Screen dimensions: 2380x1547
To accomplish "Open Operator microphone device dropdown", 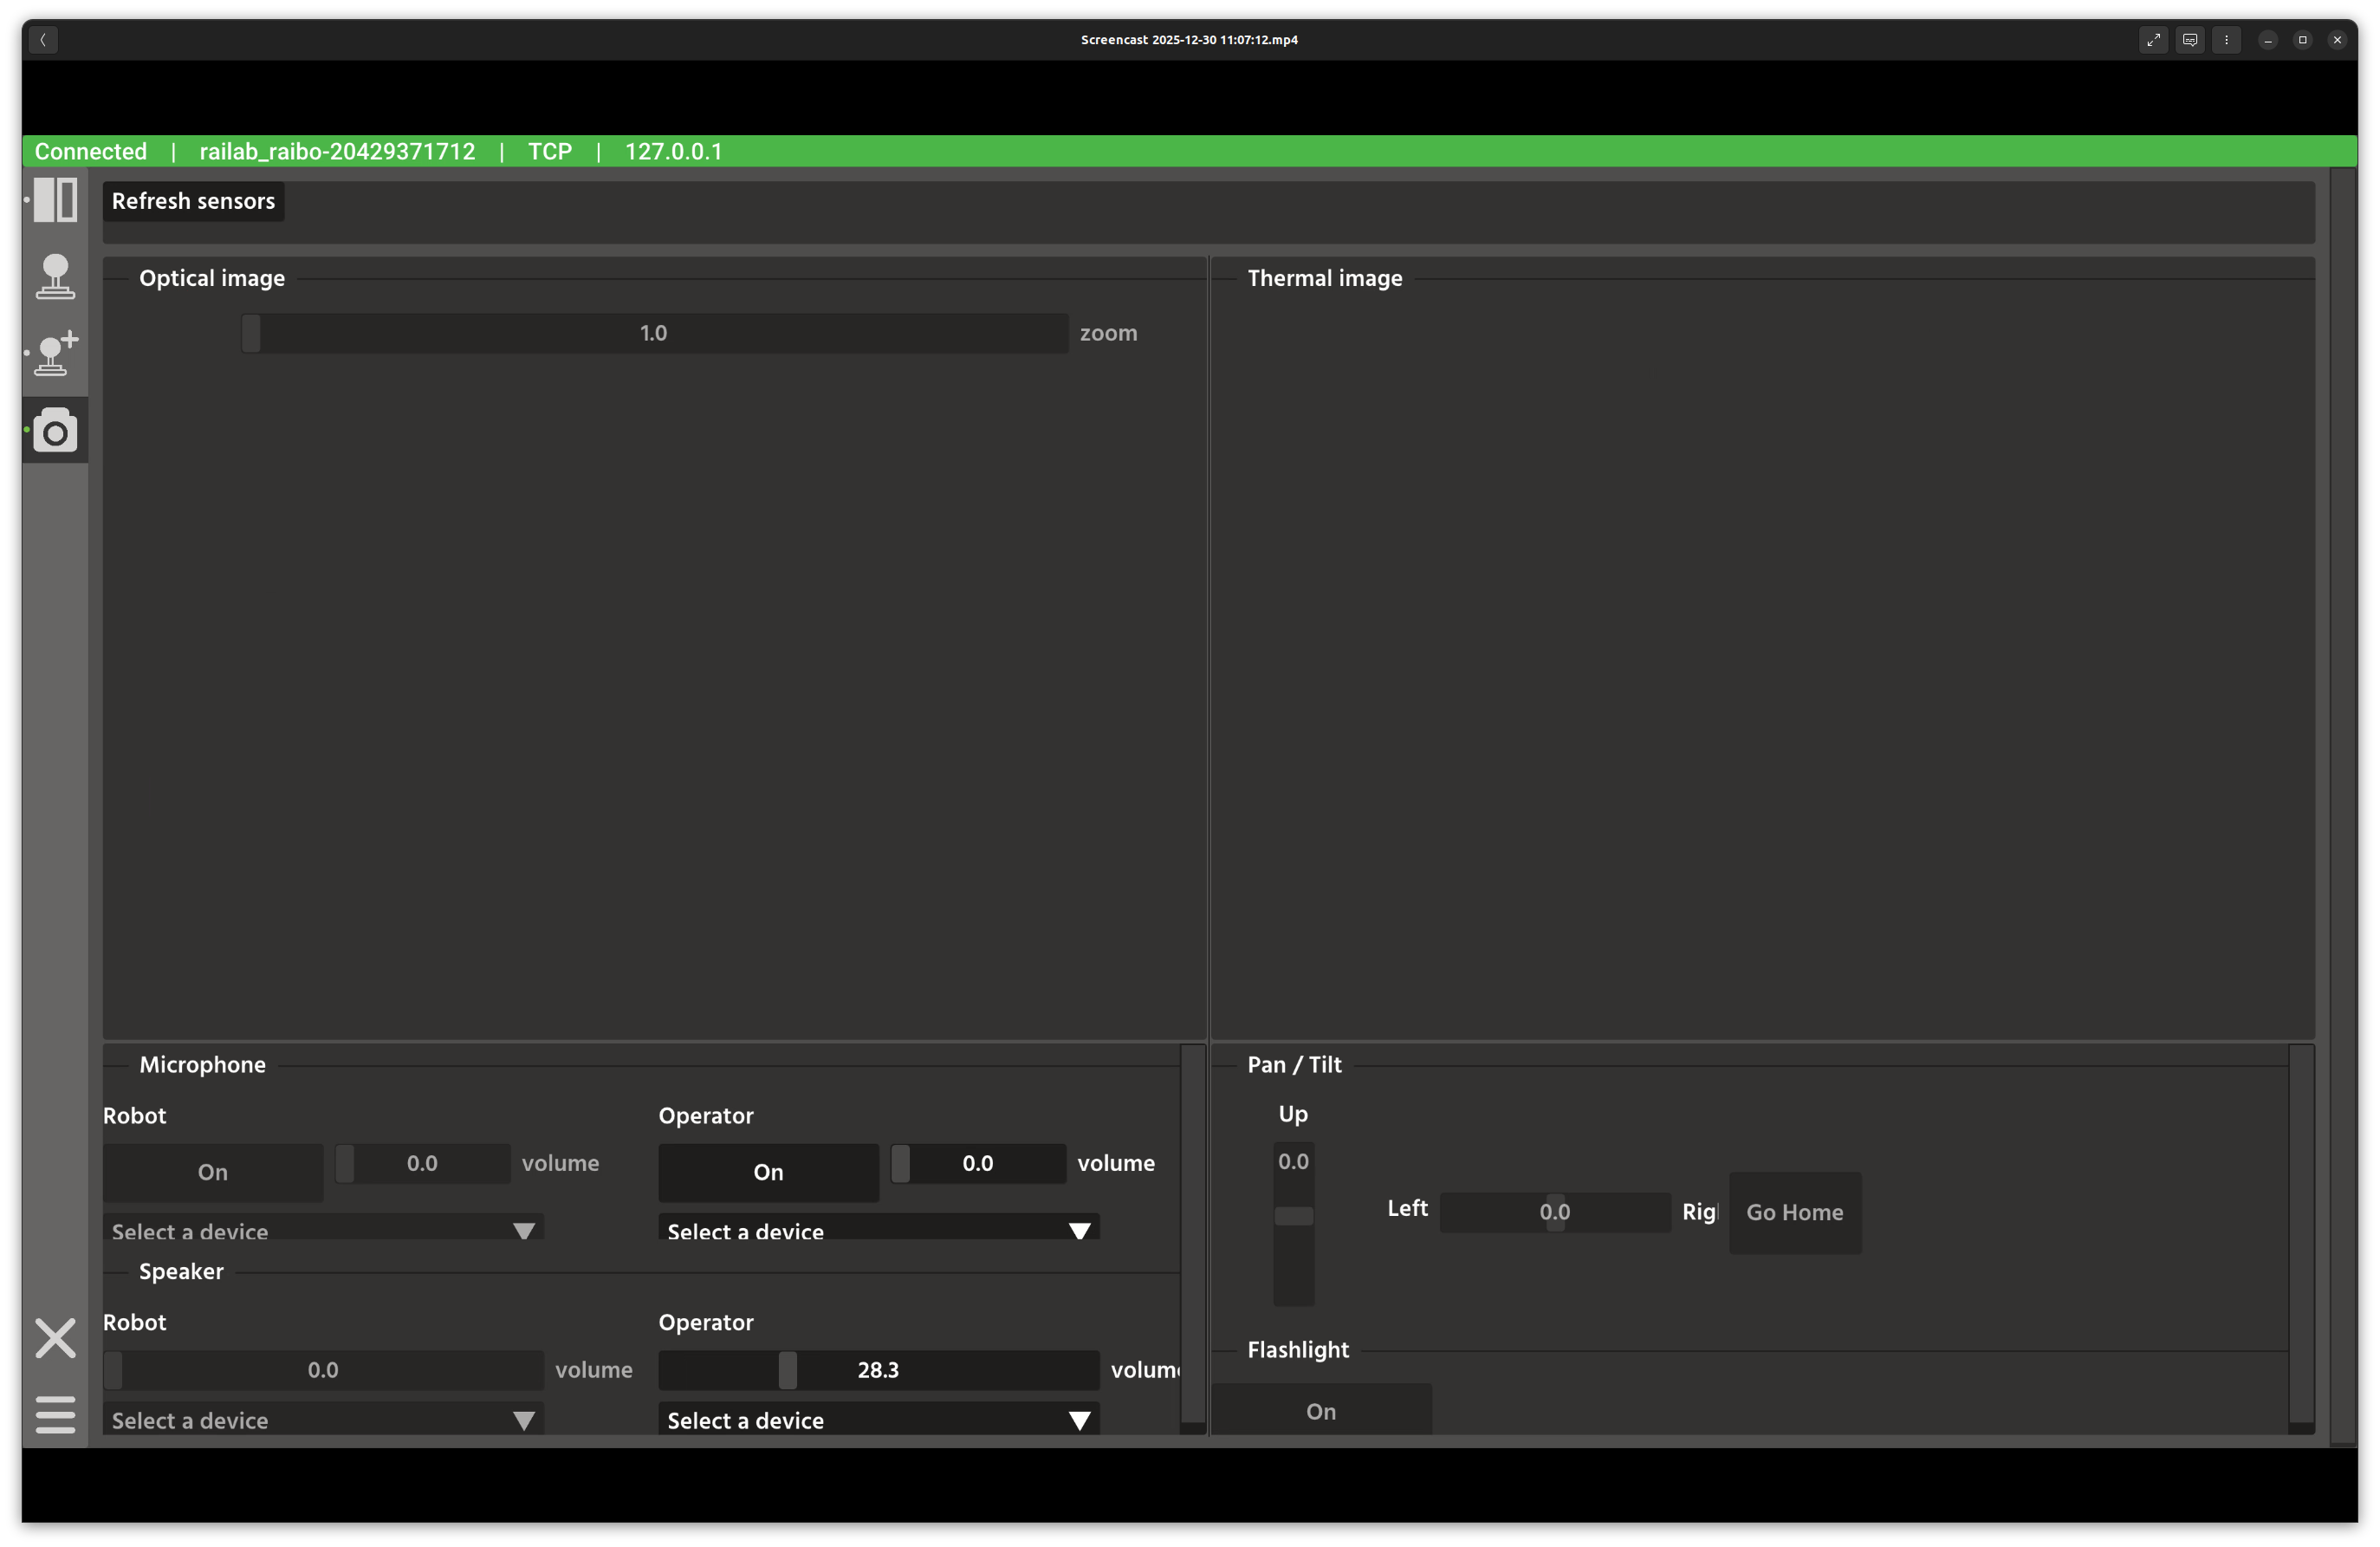I will coord(878,1229).
